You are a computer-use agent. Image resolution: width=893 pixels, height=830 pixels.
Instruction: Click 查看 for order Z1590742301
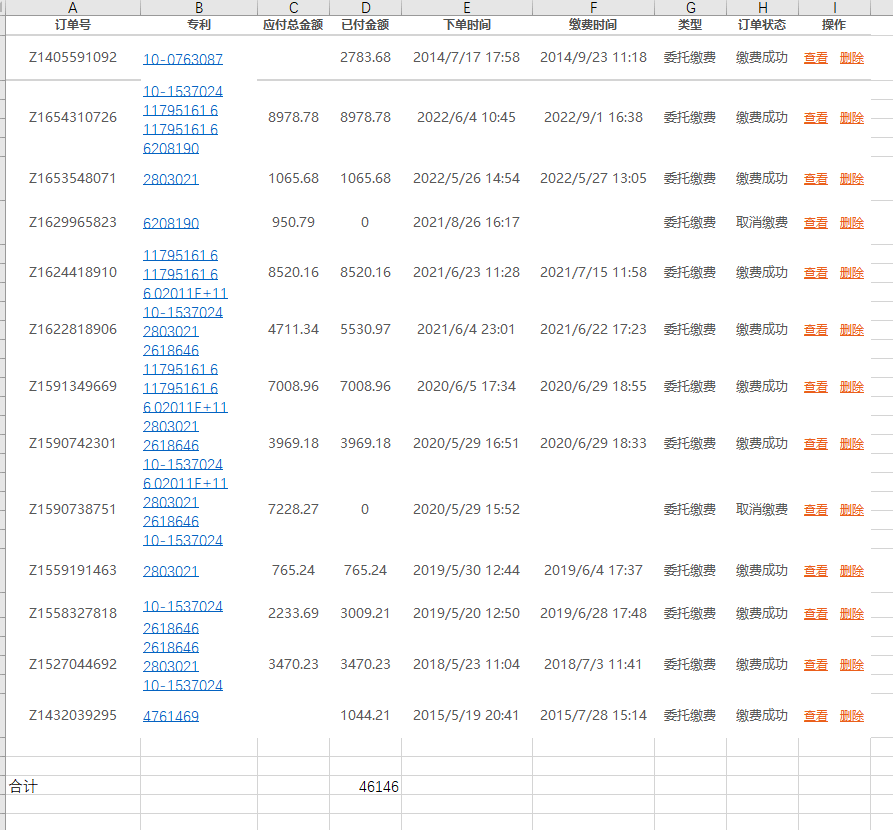click(816, 444)
